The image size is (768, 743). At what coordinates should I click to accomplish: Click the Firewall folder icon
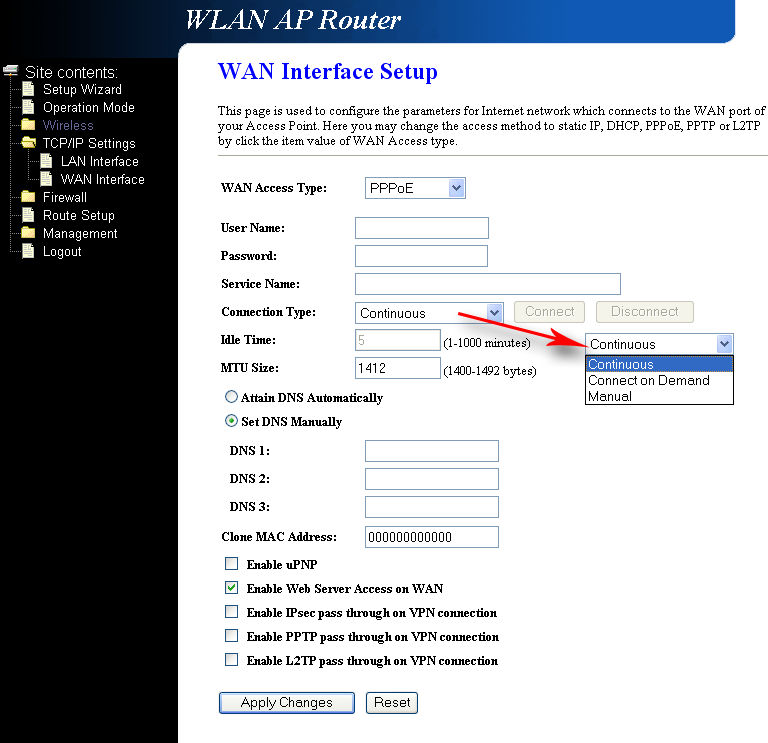click(x=28, y=197)
